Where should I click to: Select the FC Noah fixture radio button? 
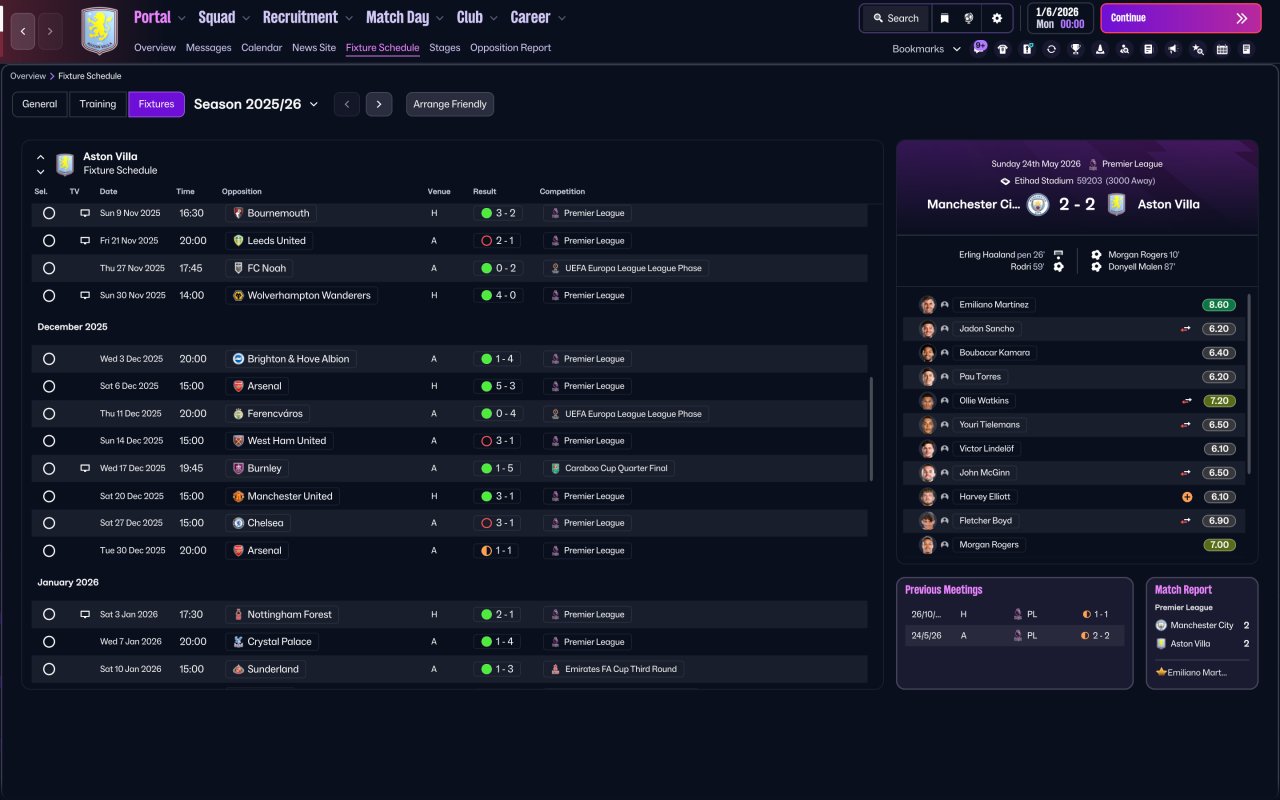49,268
